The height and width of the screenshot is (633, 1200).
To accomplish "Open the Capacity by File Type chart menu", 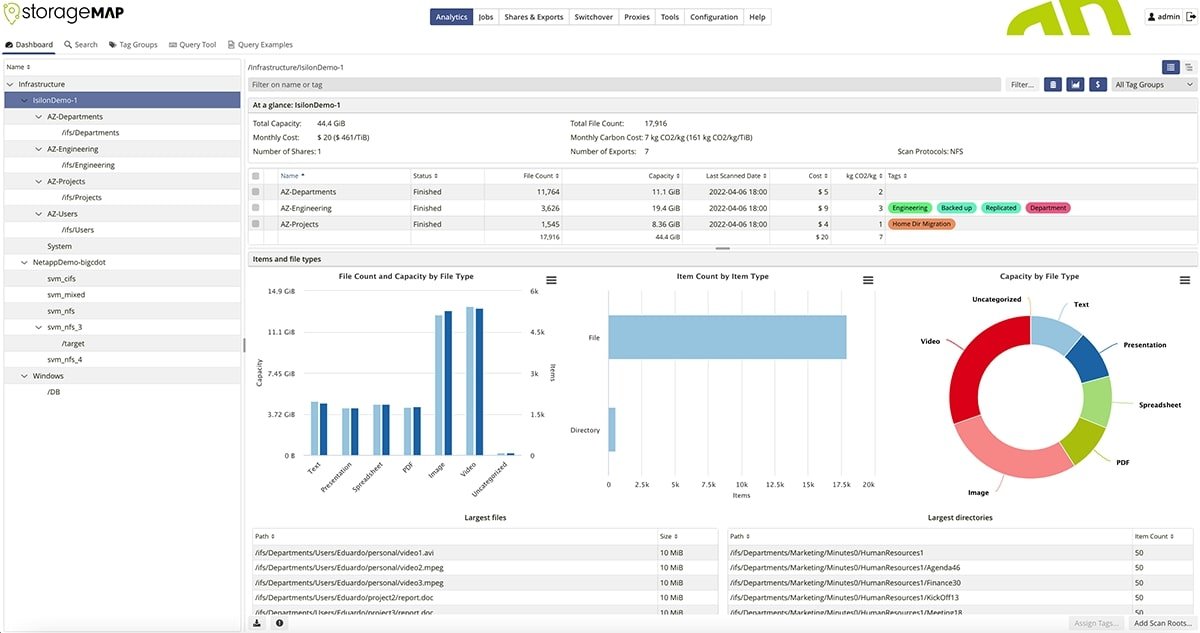I will (x=1185, y=281).
